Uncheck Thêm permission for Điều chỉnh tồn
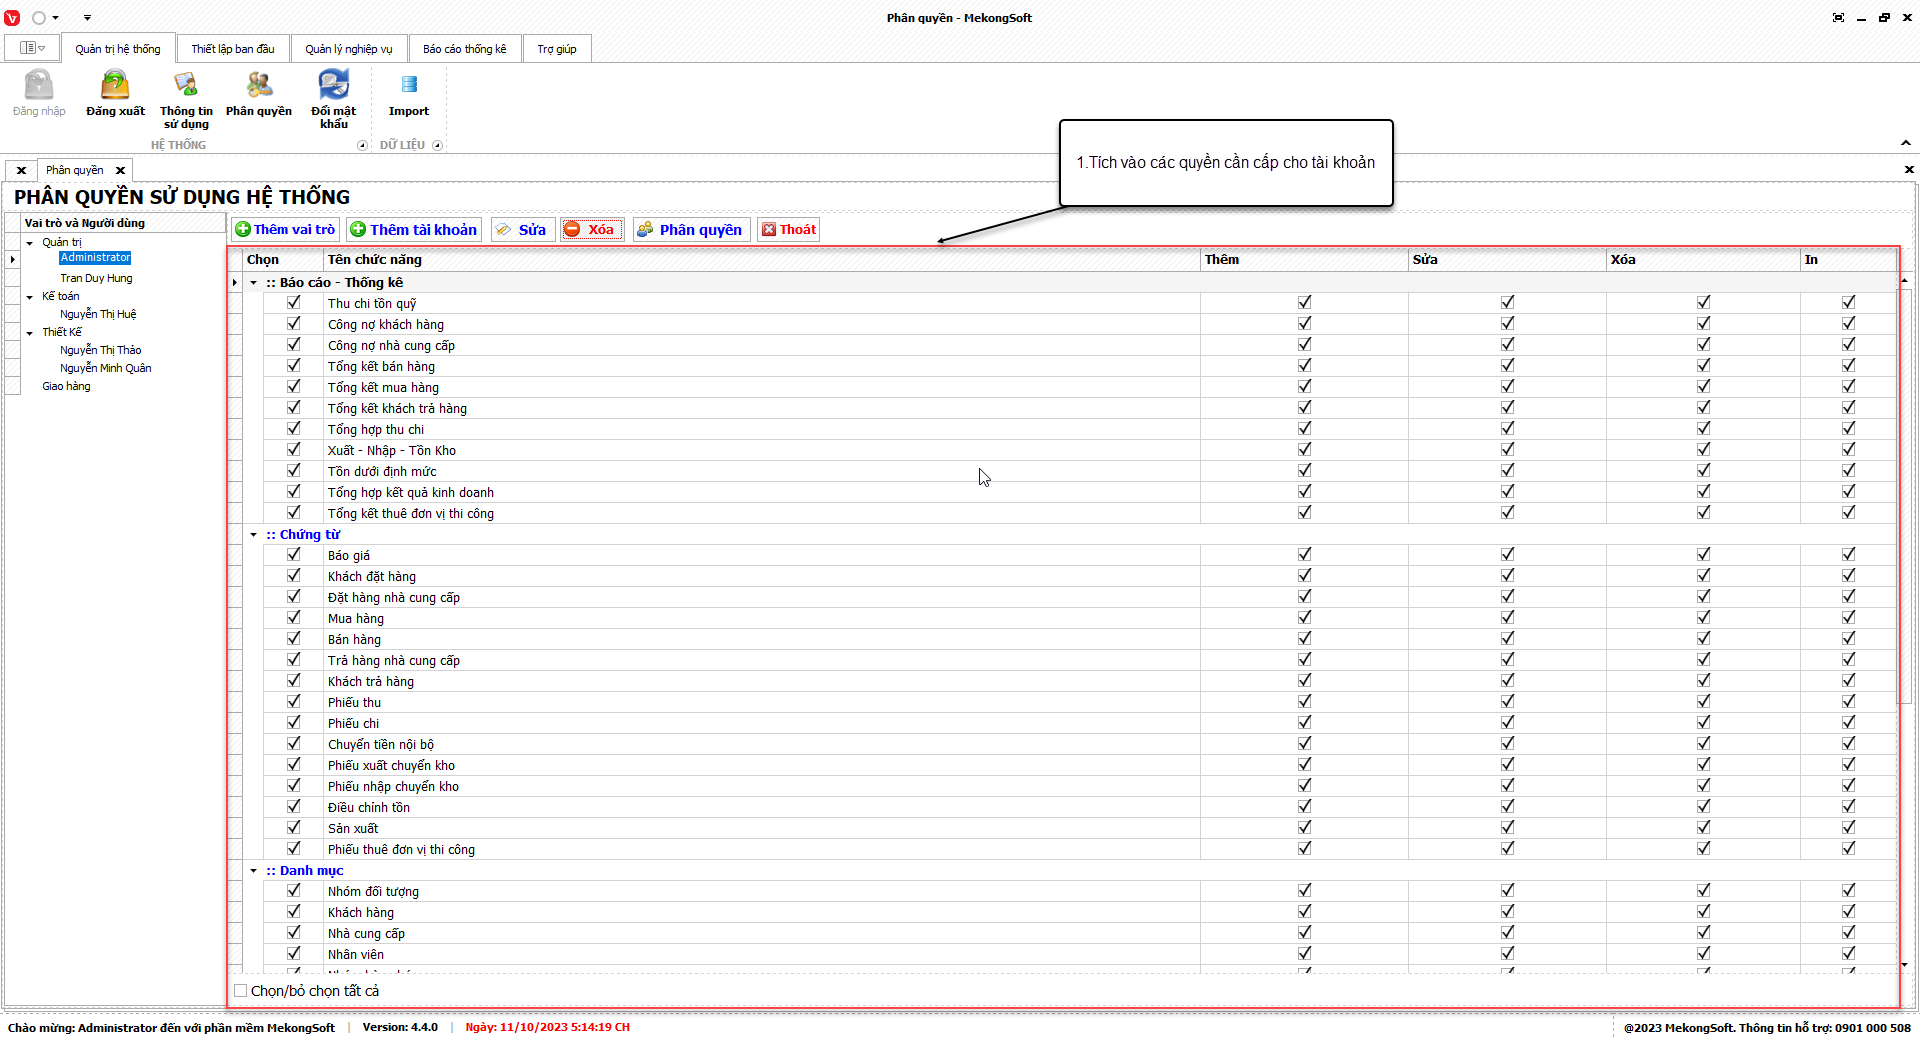This screenshot has width=1920, height=1039. point(1305,807)
